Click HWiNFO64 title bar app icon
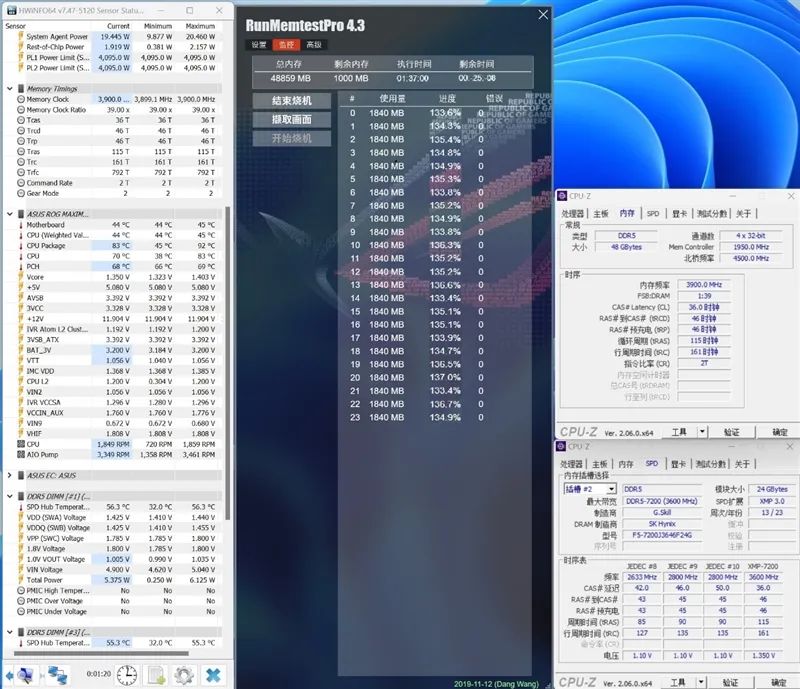 [x=11, y=10]
